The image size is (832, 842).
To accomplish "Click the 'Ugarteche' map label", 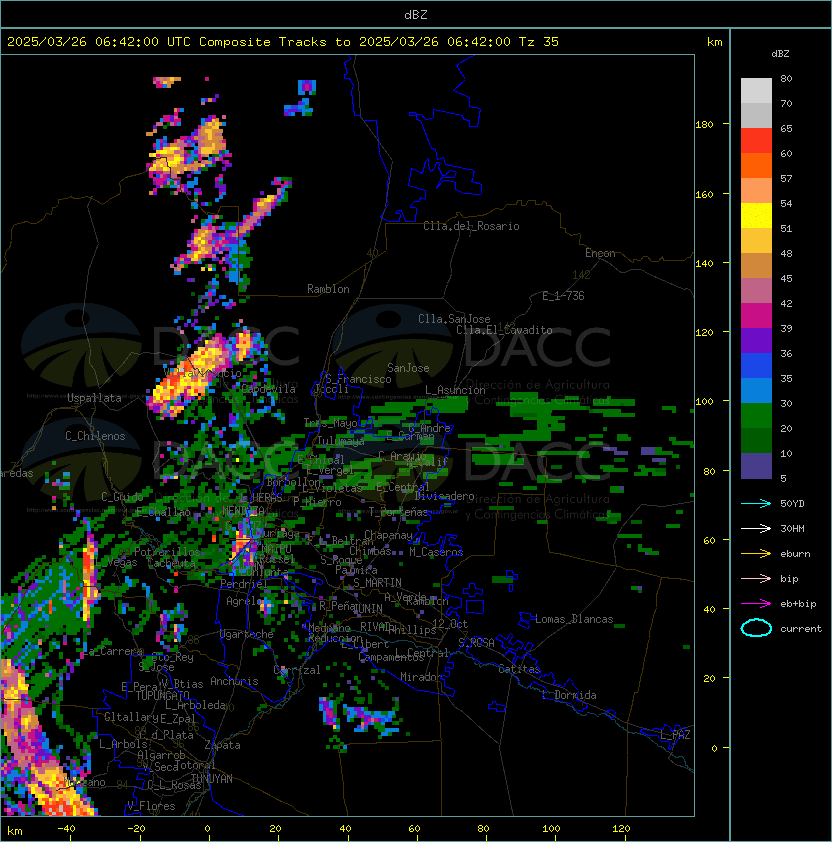I will (247, 634).
